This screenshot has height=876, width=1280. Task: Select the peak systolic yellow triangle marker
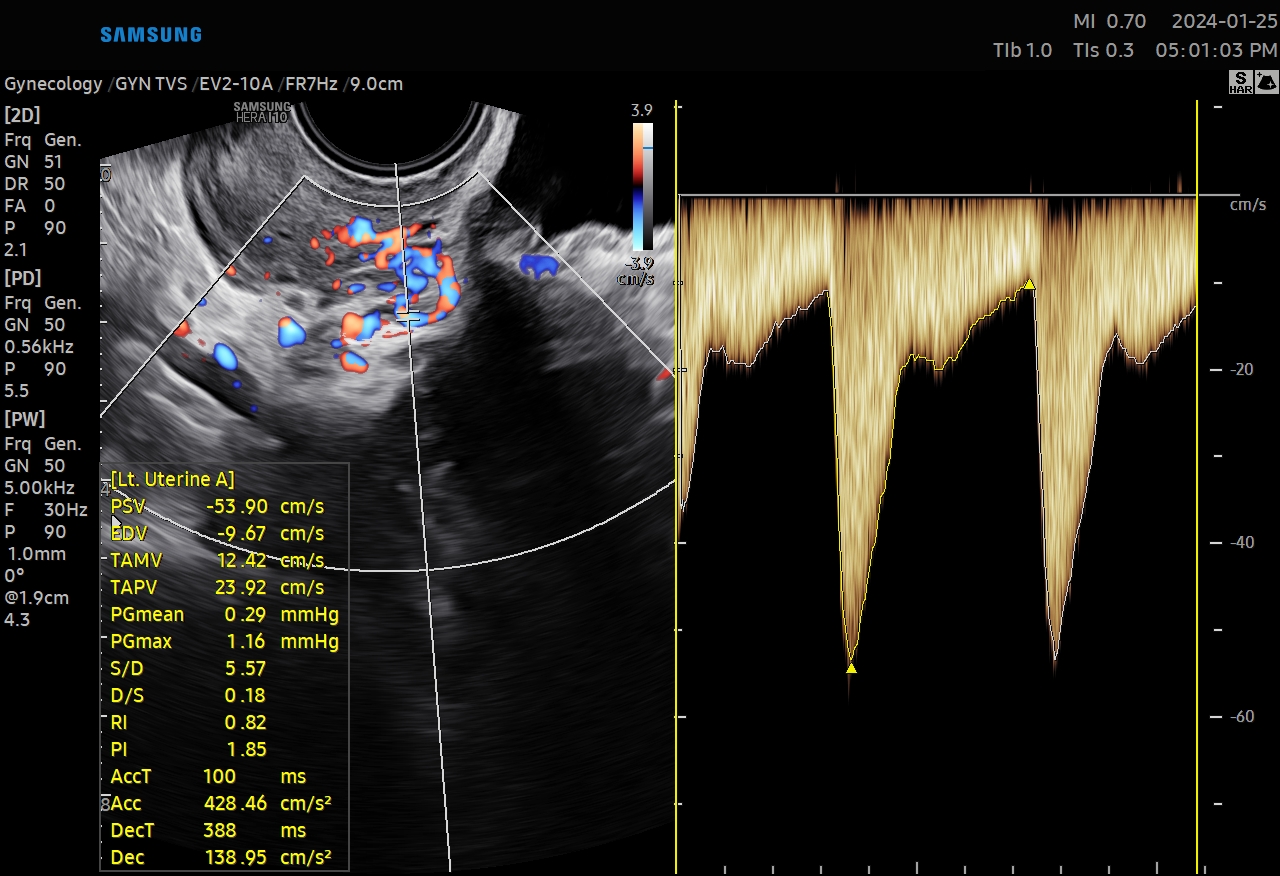pos(851,667)
